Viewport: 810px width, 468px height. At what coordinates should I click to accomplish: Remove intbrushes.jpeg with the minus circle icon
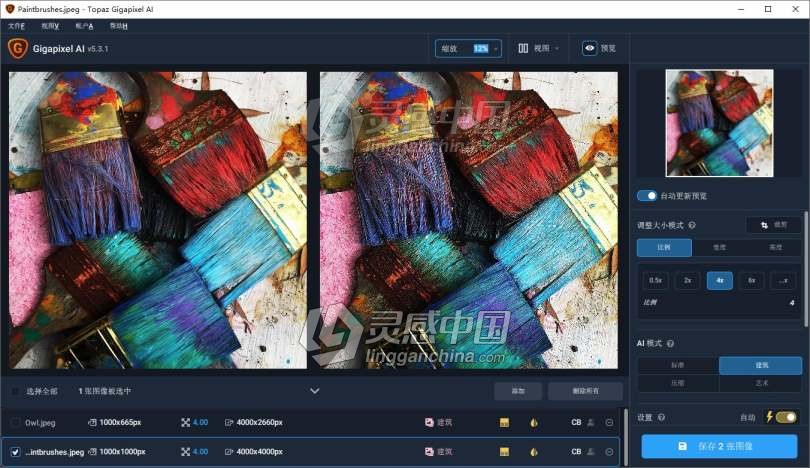[x=609, y=451]
